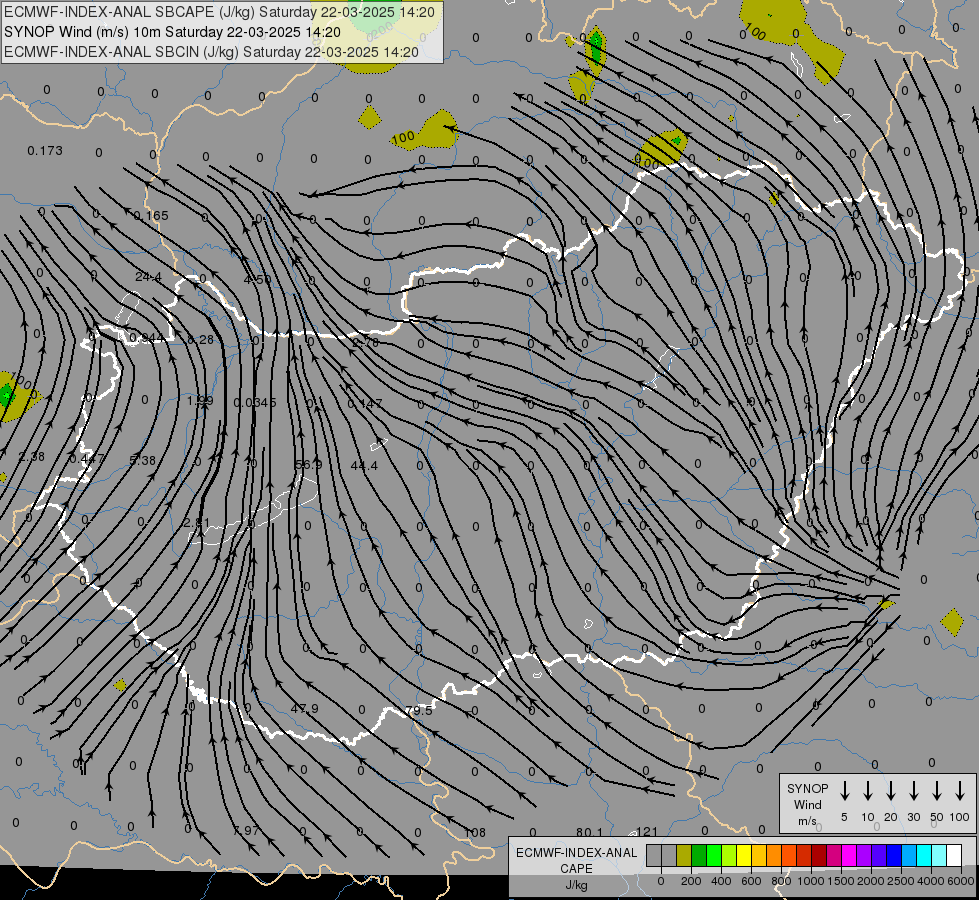Click the value 4.50 on the map

pyautogui.click(x=257, y=279)
